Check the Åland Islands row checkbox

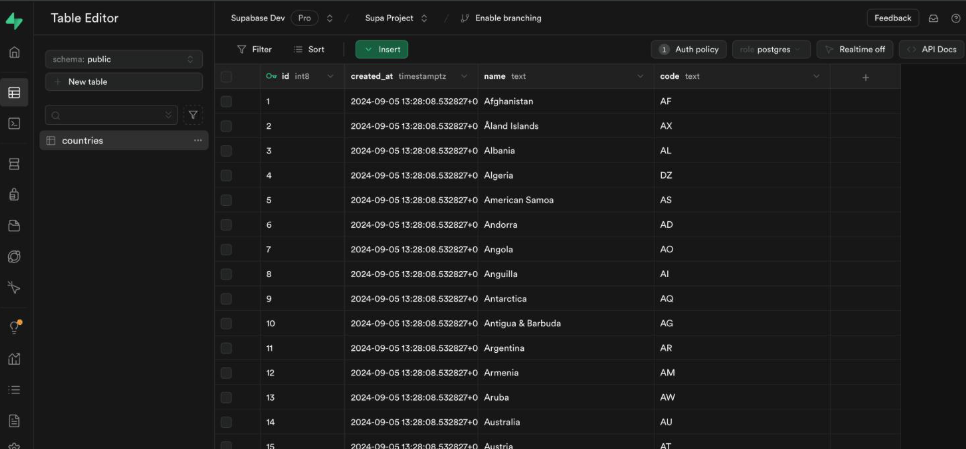coord(226,126)
